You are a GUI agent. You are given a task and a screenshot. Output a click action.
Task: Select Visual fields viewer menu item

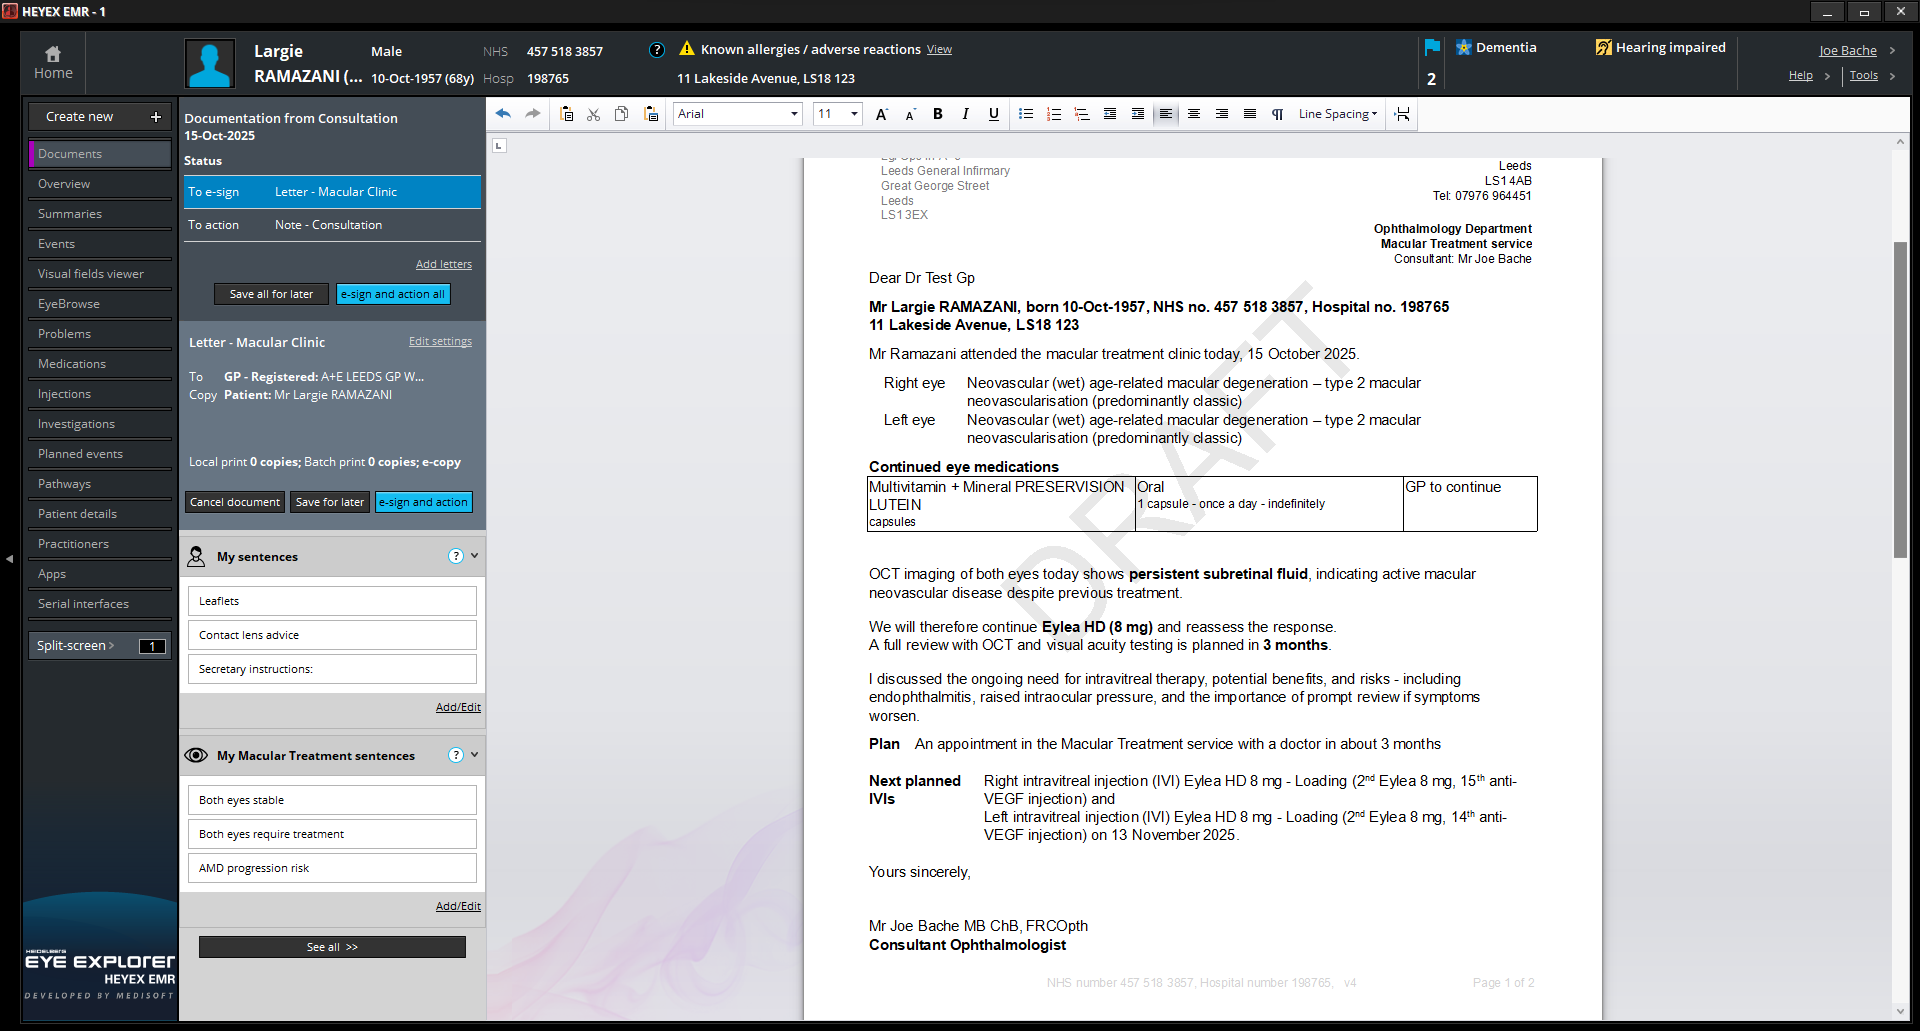click(91, 274)
